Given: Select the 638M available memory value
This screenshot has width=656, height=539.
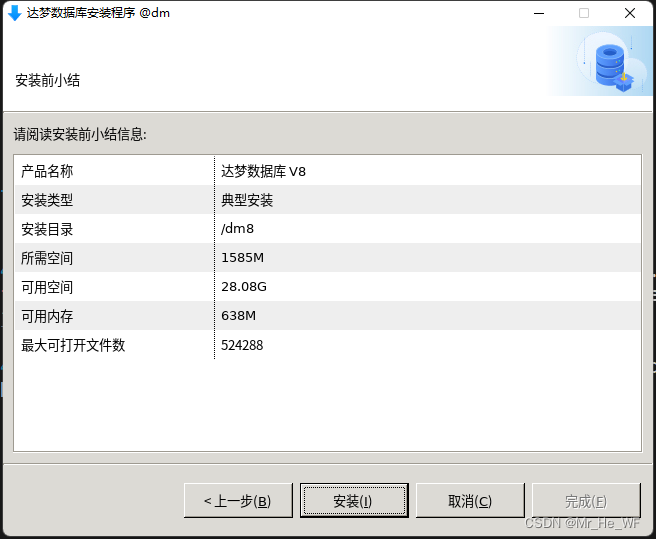Looking at the screenshot, I should (238, 316).
